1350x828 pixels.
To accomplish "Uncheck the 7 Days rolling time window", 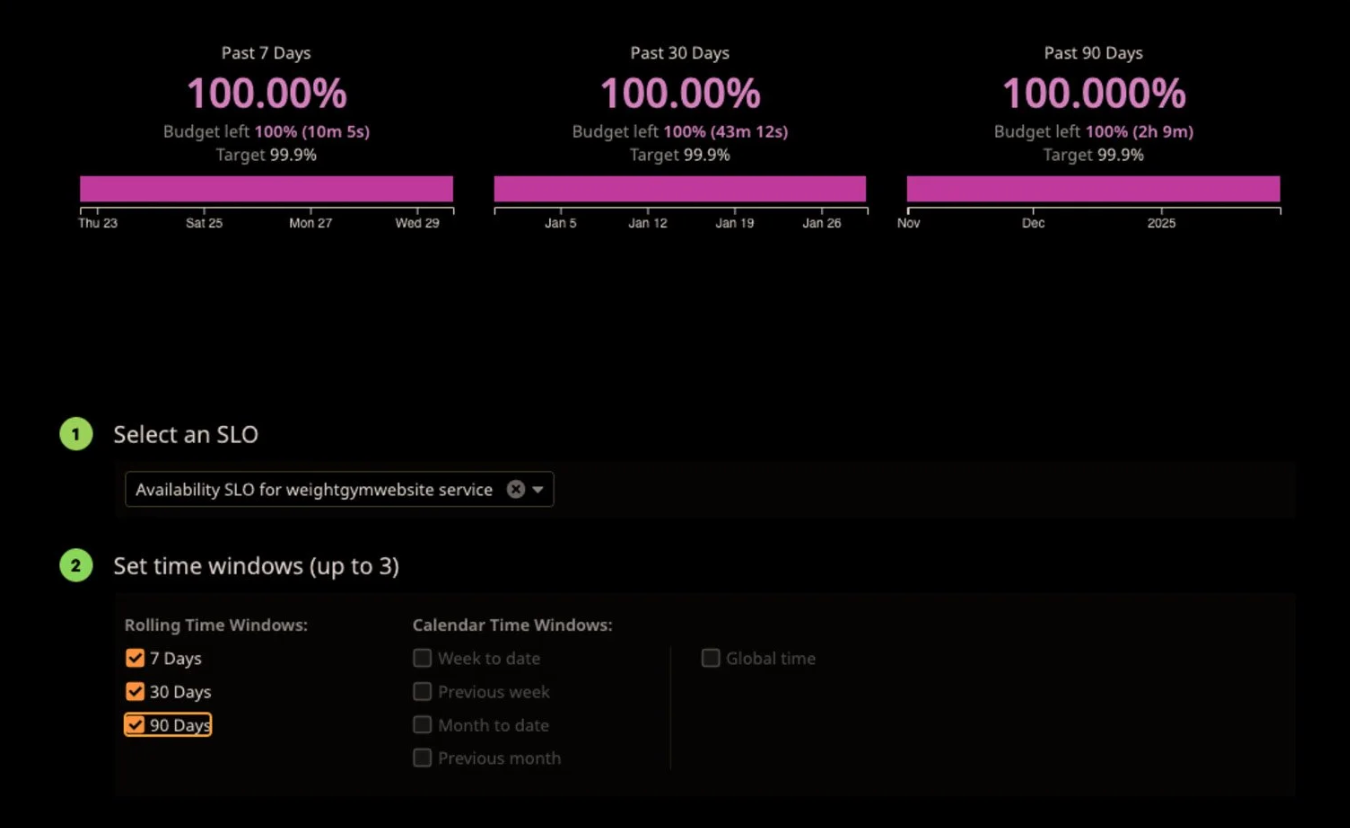I will coord(135,658).
